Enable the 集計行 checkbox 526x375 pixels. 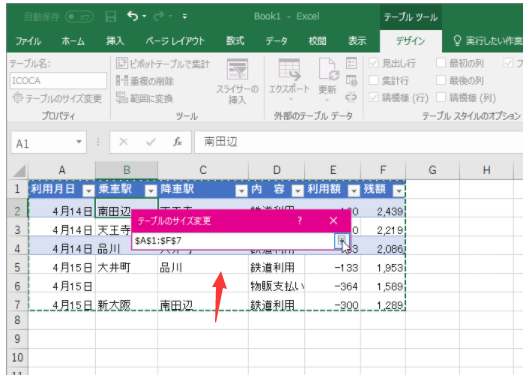click(x=373, y=80)
